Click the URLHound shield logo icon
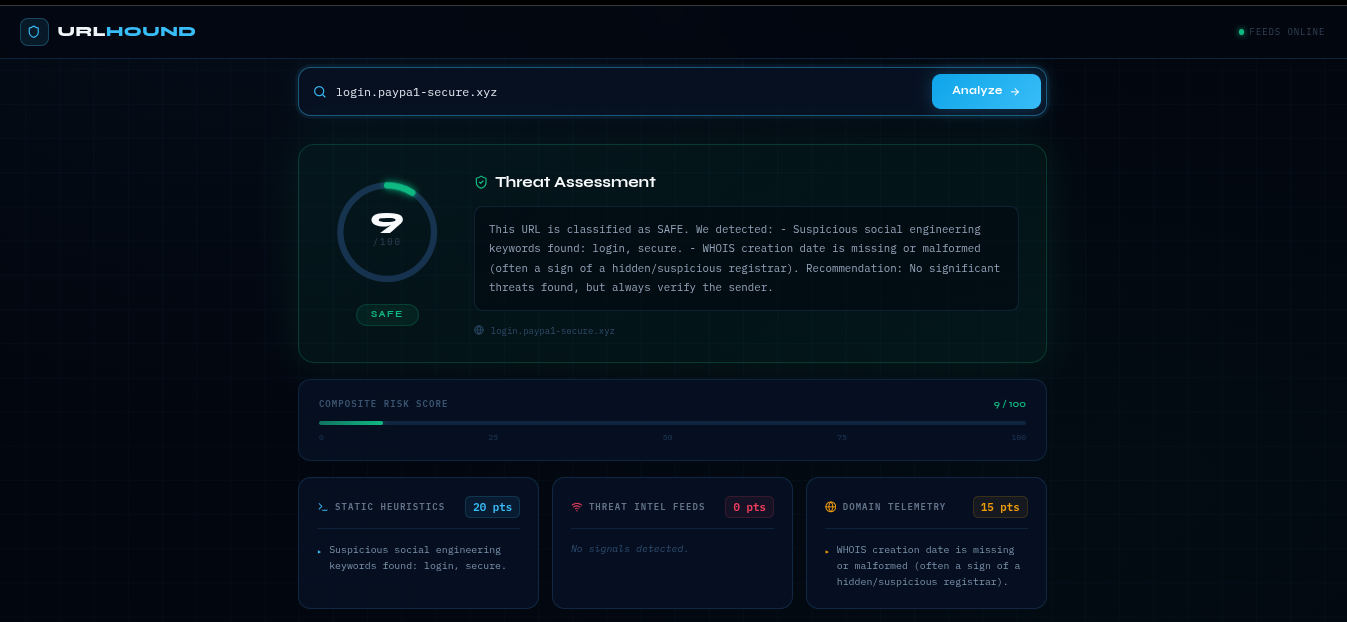 (34, 32)
